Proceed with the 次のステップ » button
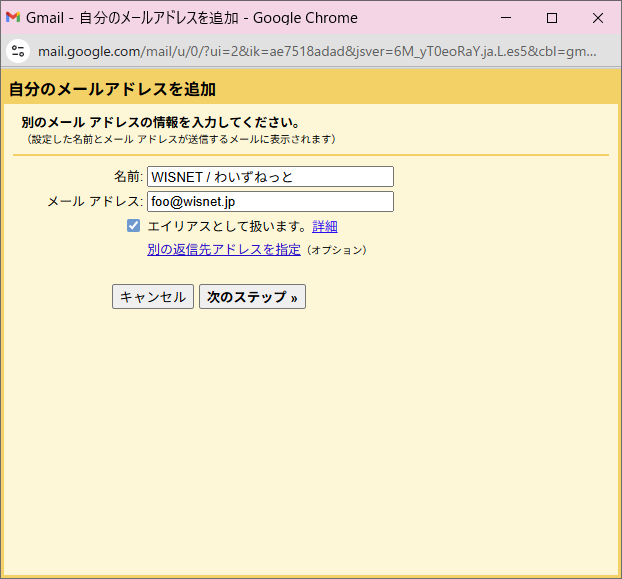 (252, 297)
